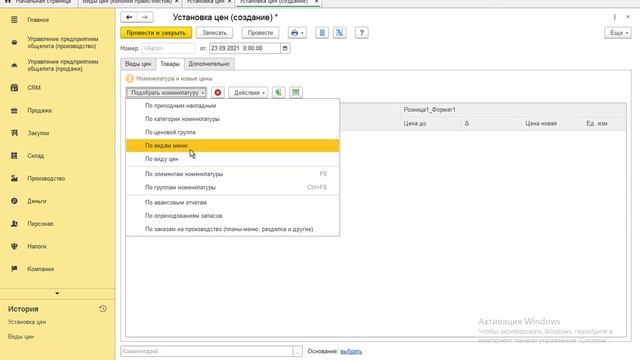This screenshot has width=640, height=360.
Task: Click the Комментарий input field
Action: (207, 351)
